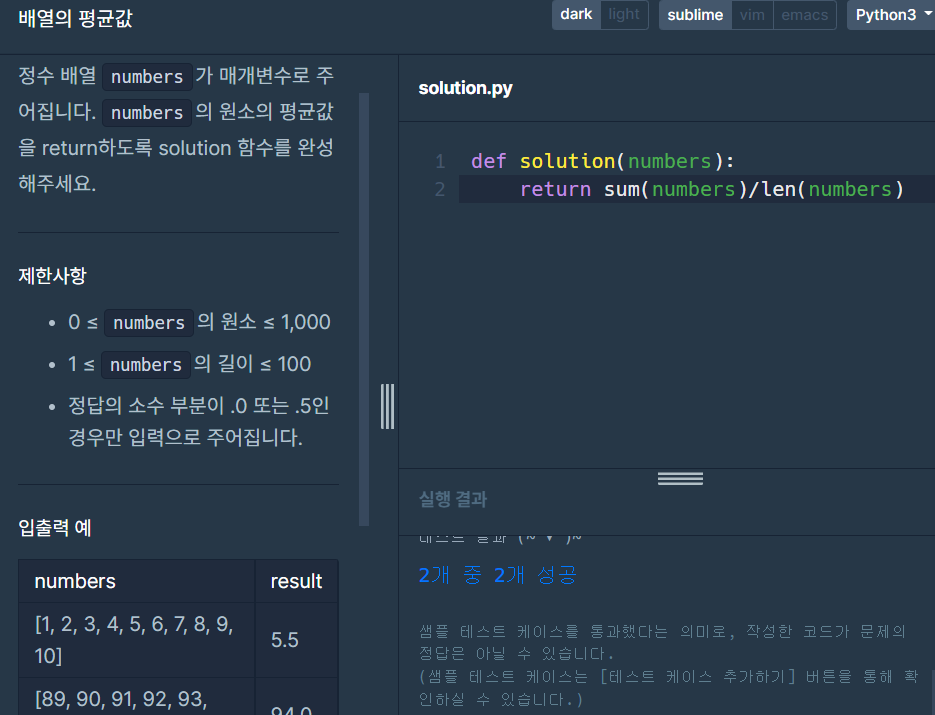Switch editor theme to dark
This screenshot has height=715, width=935.
(576, 14)
